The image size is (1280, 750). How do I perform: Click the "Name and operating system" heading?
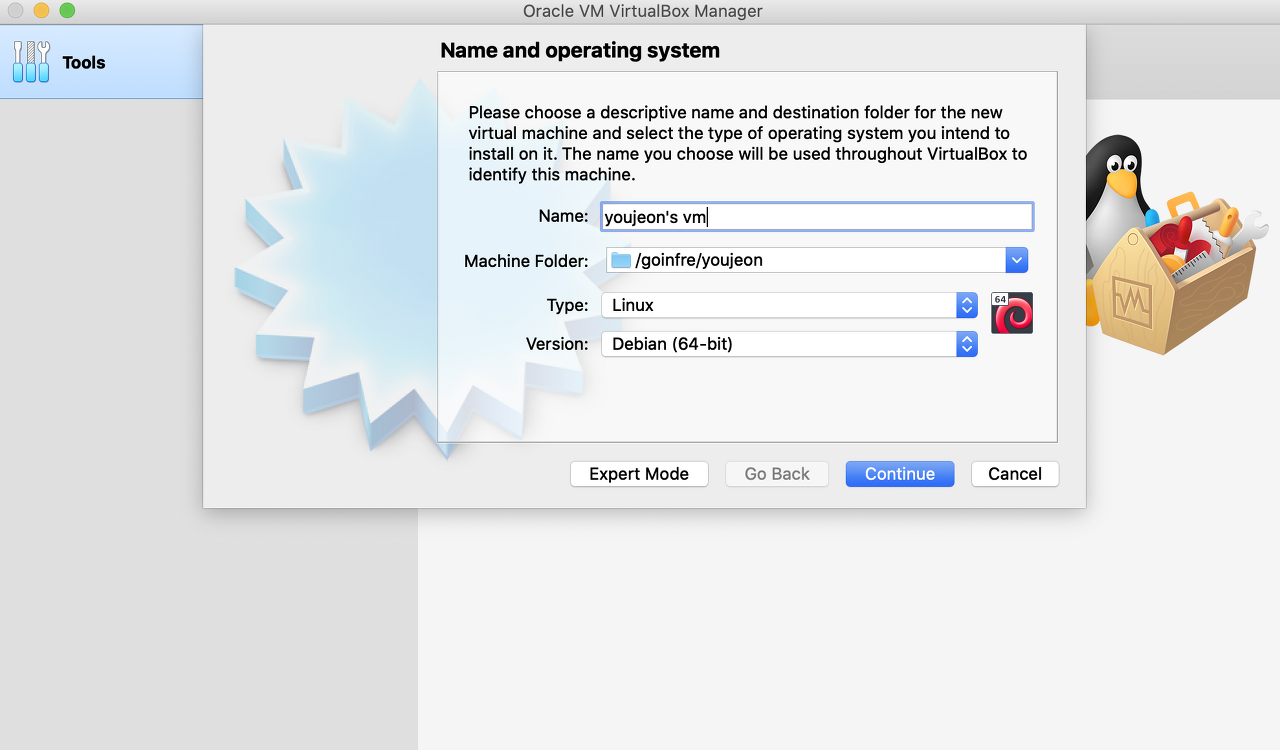pyautogui.click(x=580, y=50)
